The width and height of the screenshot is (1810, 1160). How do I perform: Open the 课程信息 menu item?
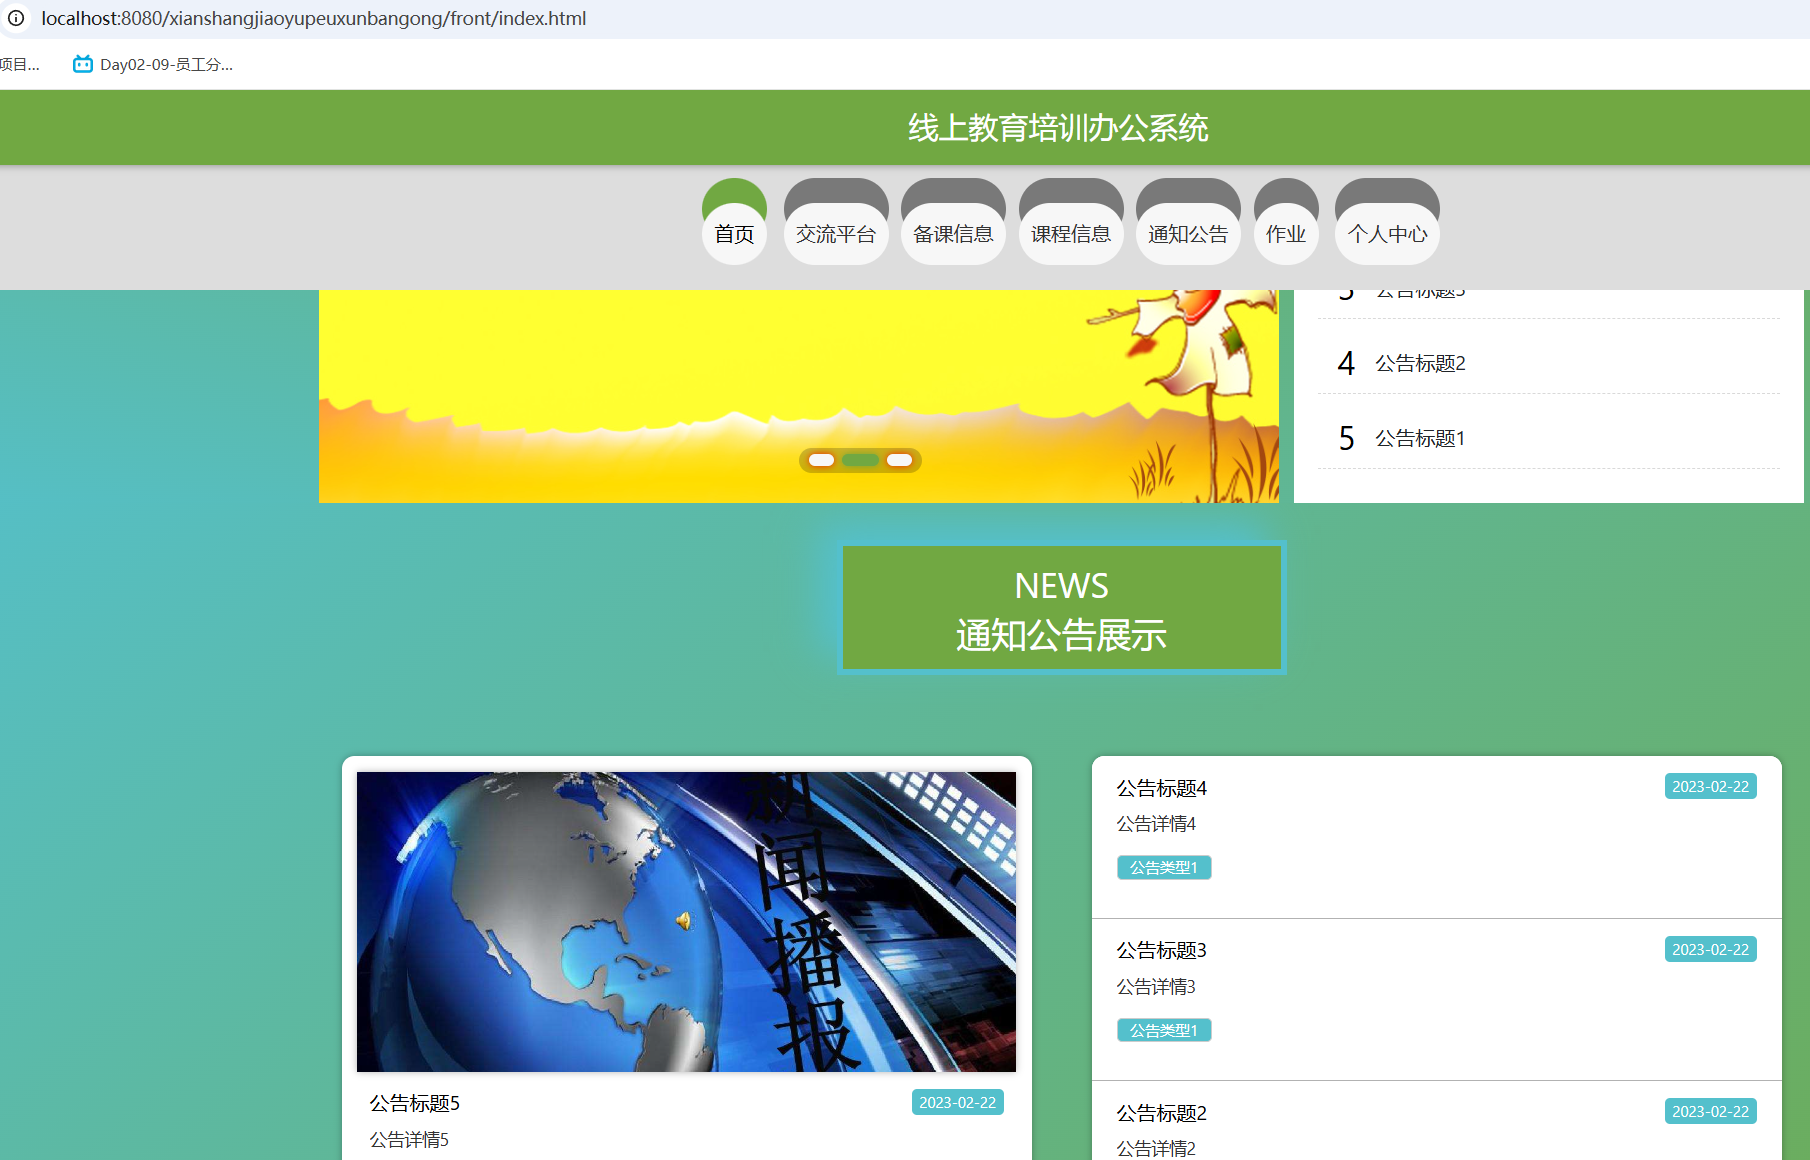(x=1071, y=233)
